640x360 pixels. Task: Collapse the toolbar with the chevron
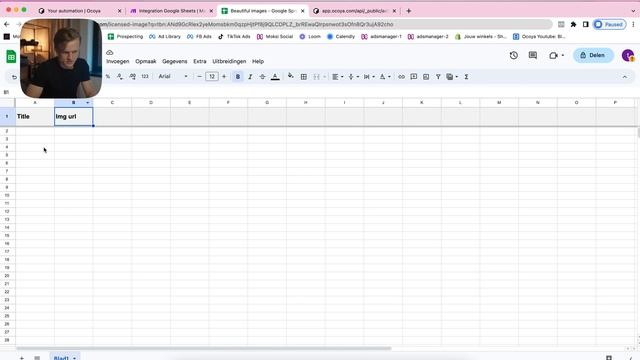tap(624, 77)
